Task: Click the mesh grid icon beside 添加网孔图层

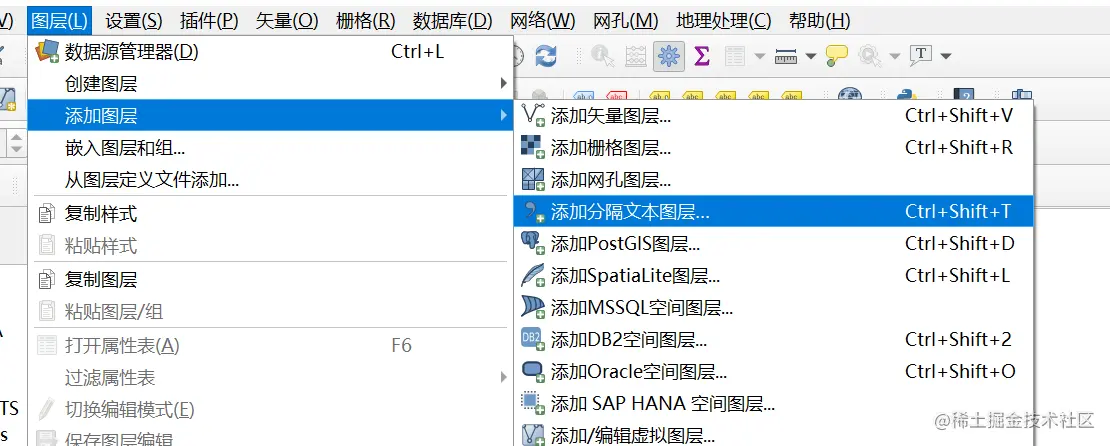Action: click(533, 179)
